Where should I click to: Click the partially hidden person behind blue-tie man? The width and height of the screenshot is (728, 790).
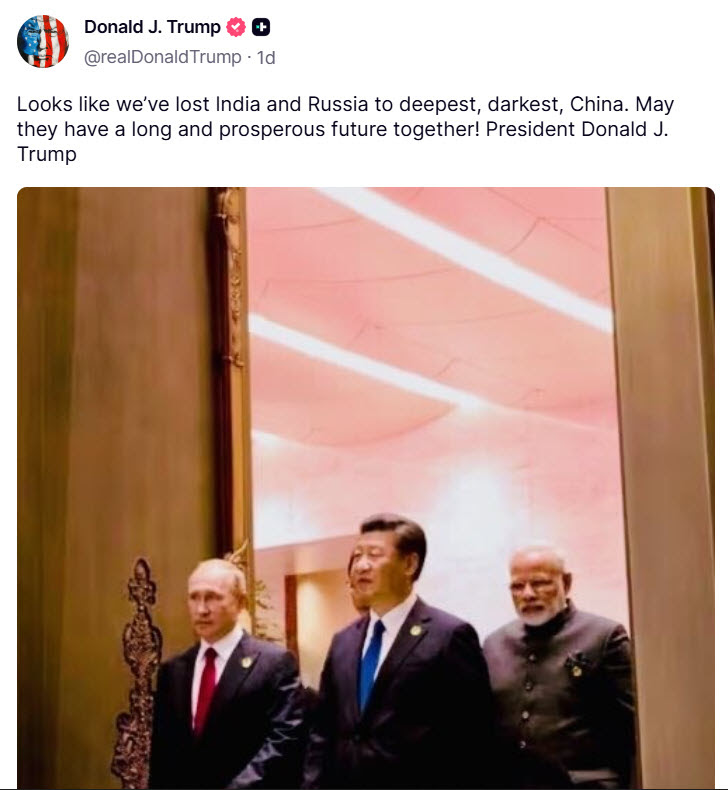[359, 587]
